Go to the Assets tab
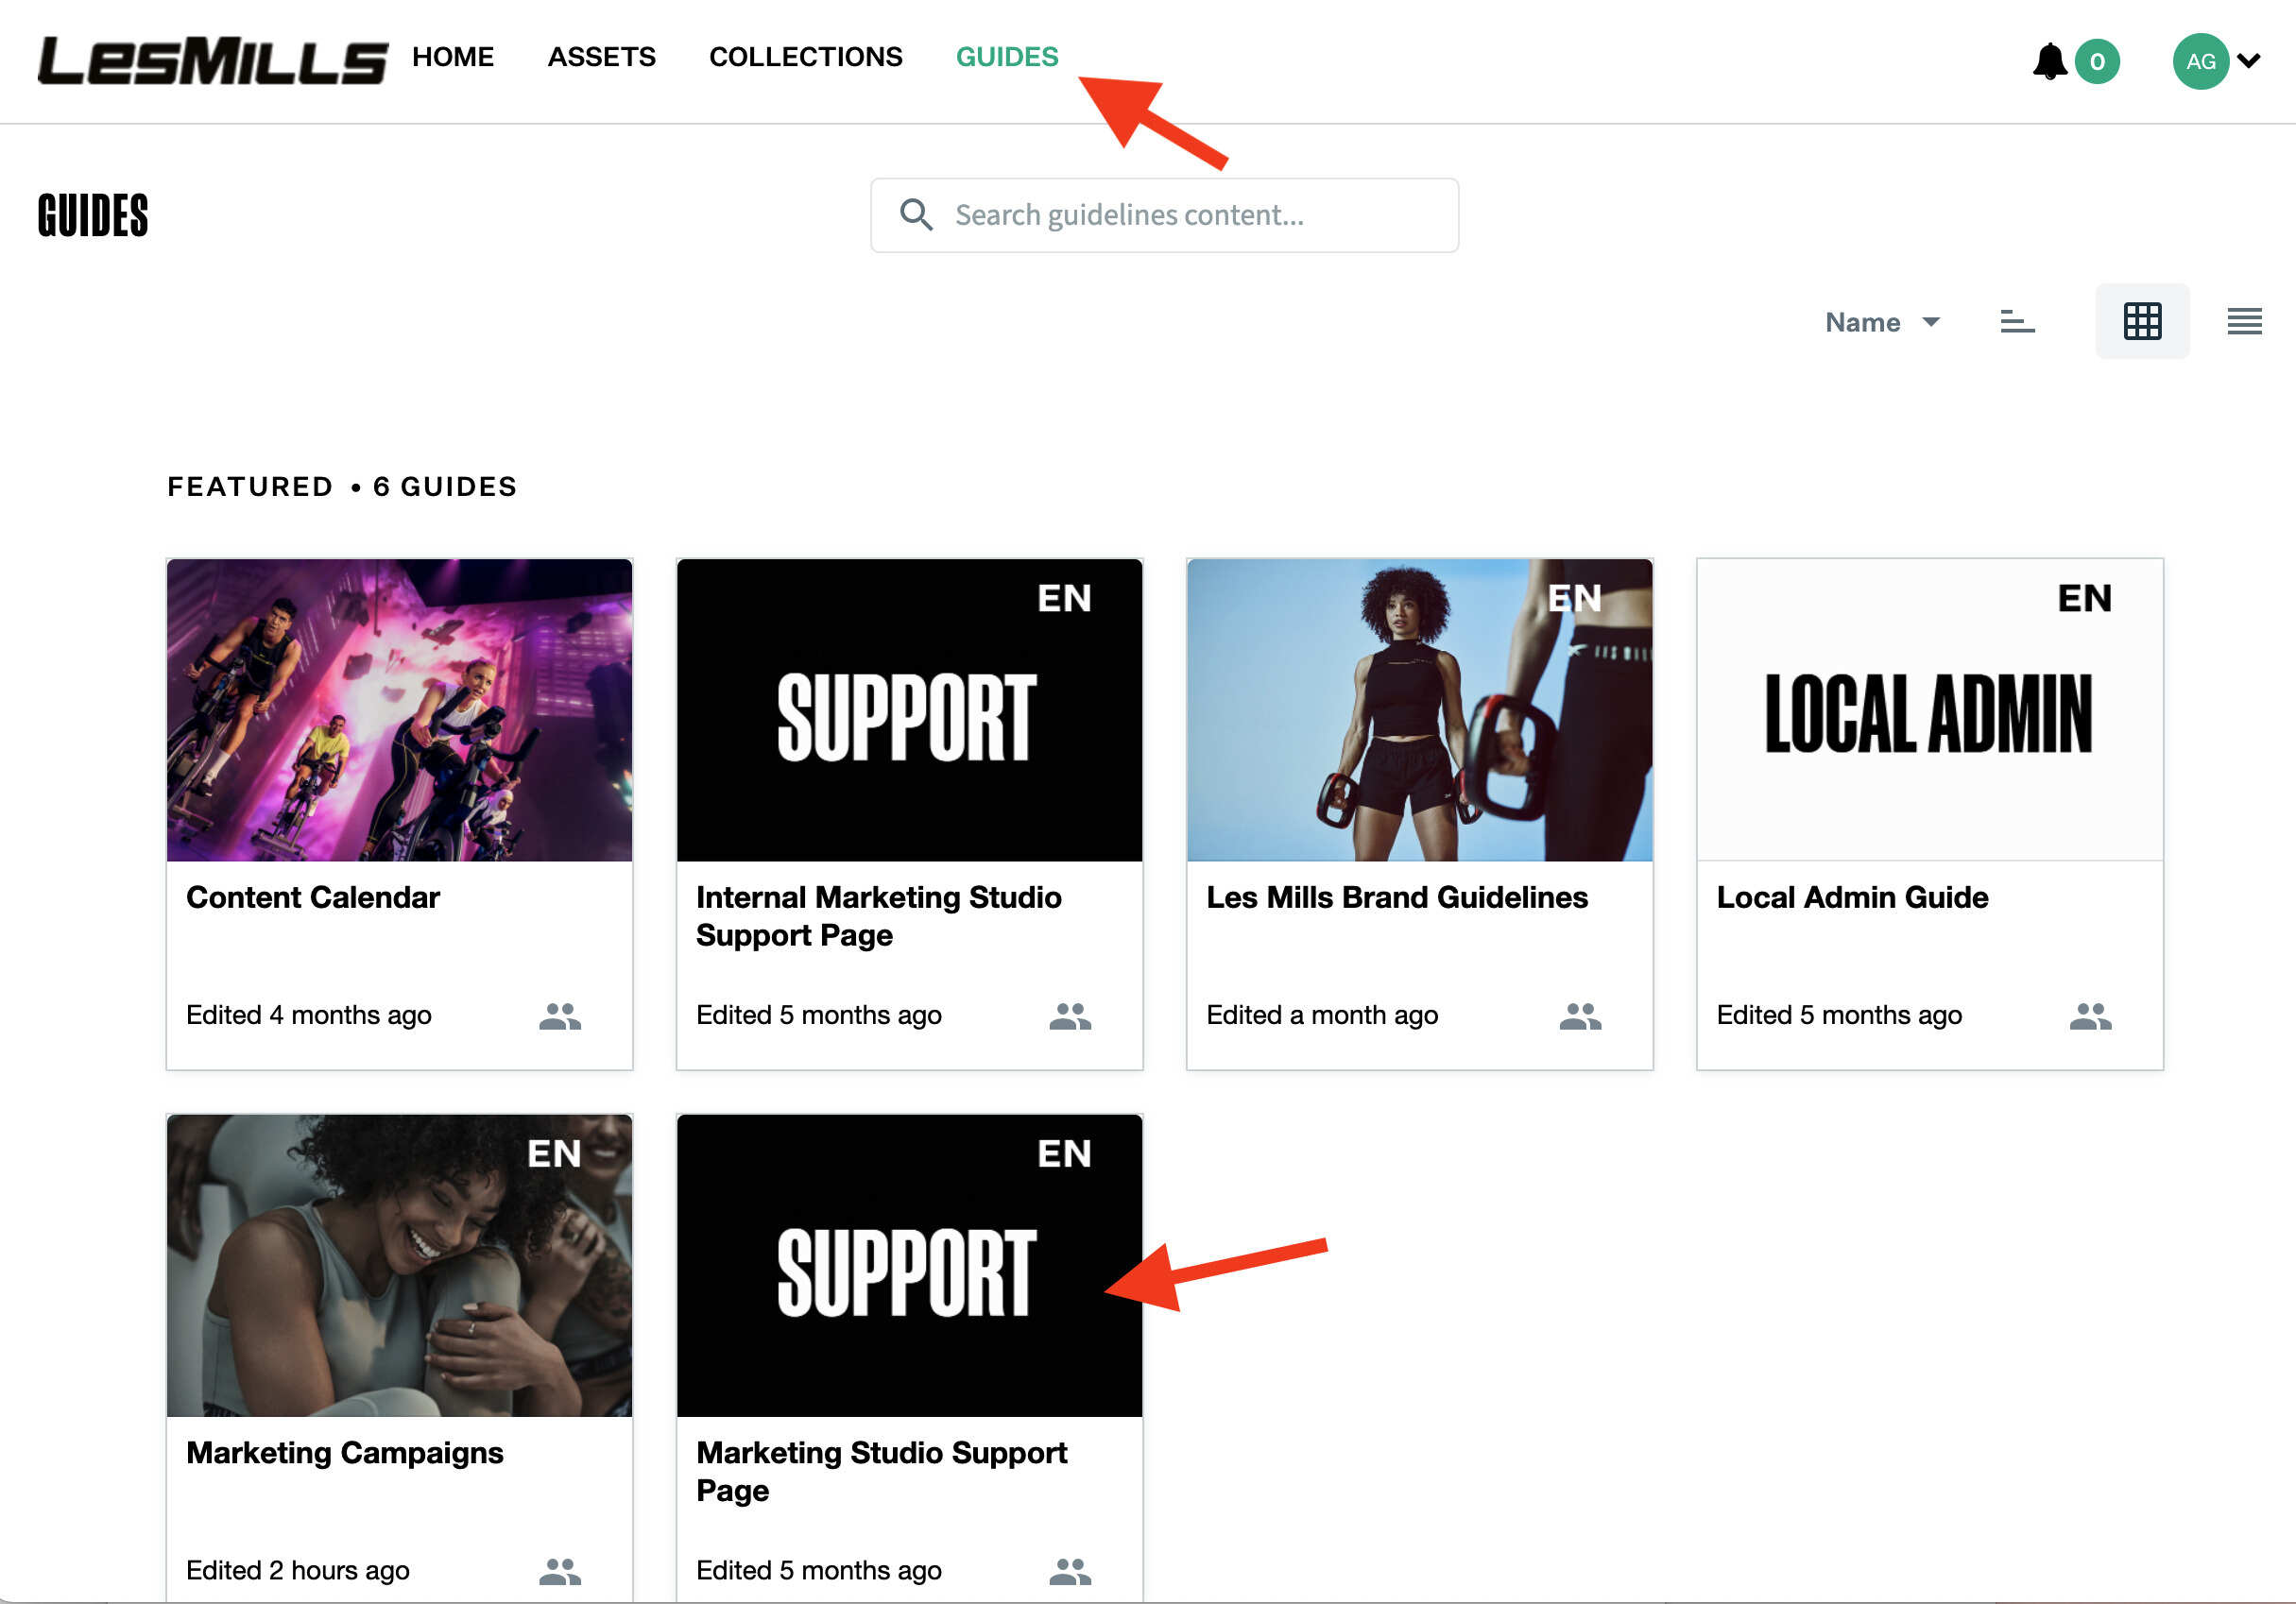The height and width of the screenshot is (1604, 2296). pos(601,57)
